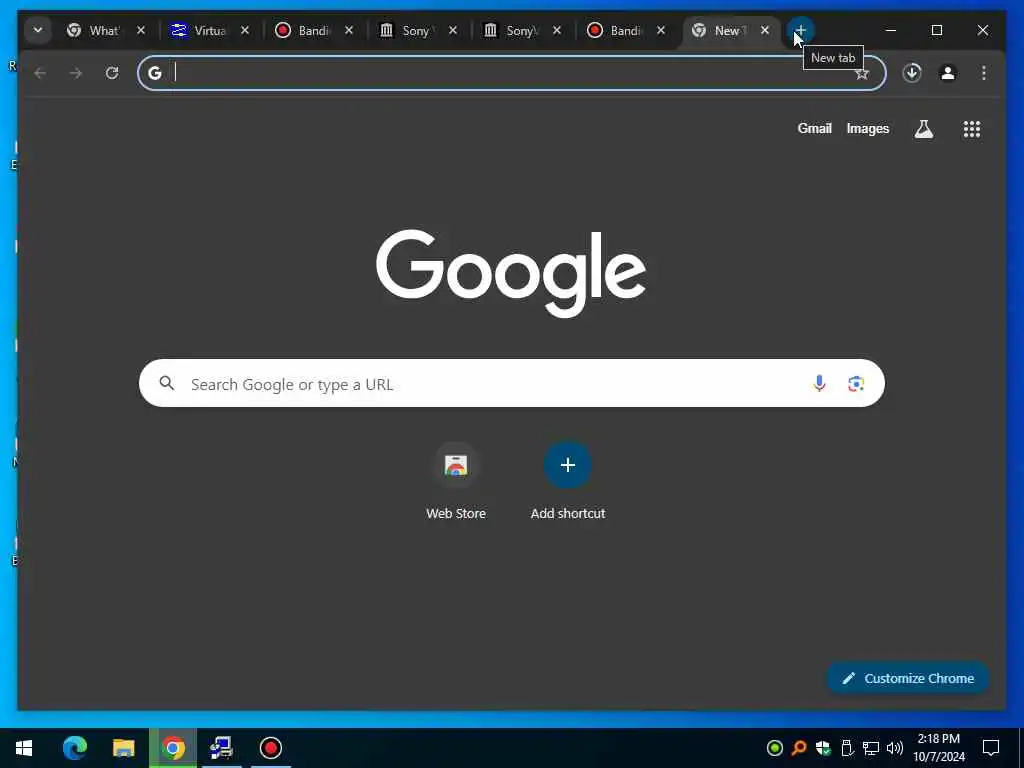
Task: Open Search Labs flask icon
Action: (x=923, y=129)
